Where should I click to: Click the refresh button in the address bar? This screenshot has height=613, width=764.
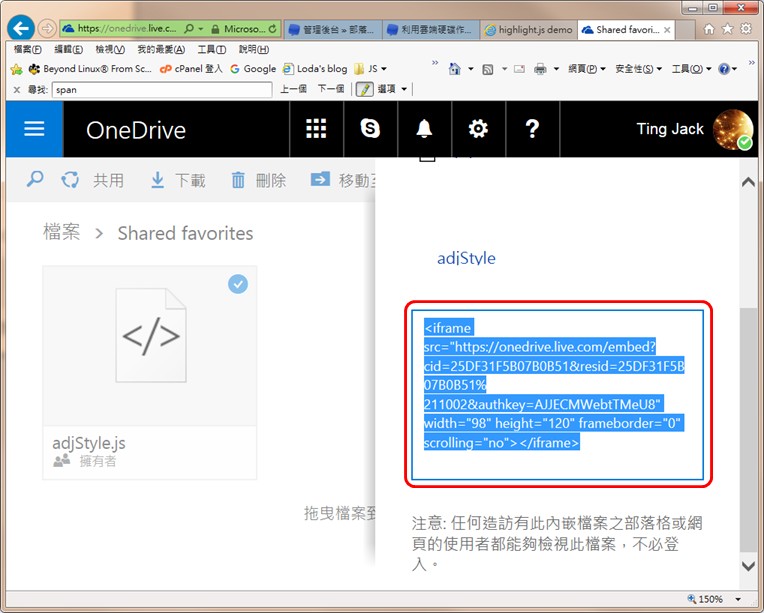tap(272, 29)
